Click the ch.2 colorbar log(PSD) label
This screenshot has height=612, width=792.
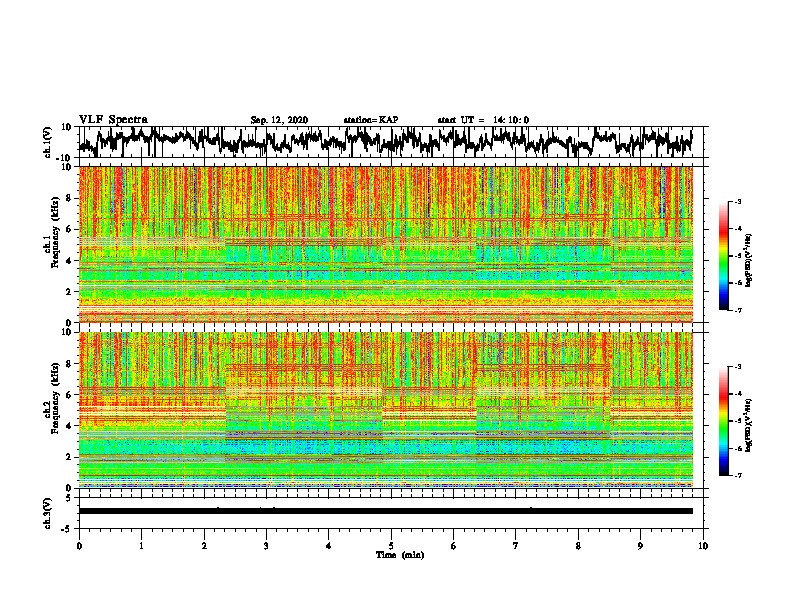click(x=749, y=425)
